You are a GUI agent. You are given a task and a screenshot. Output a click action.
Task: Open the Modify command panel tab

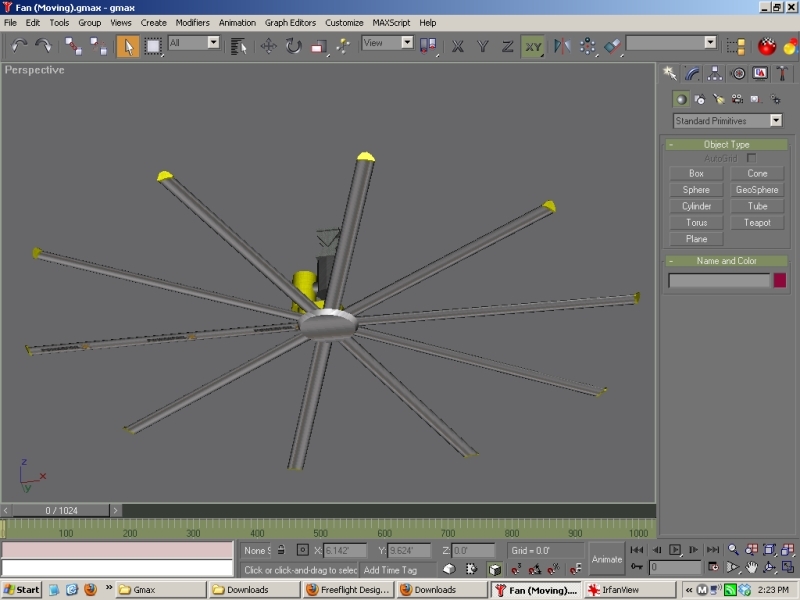point(693,73)
